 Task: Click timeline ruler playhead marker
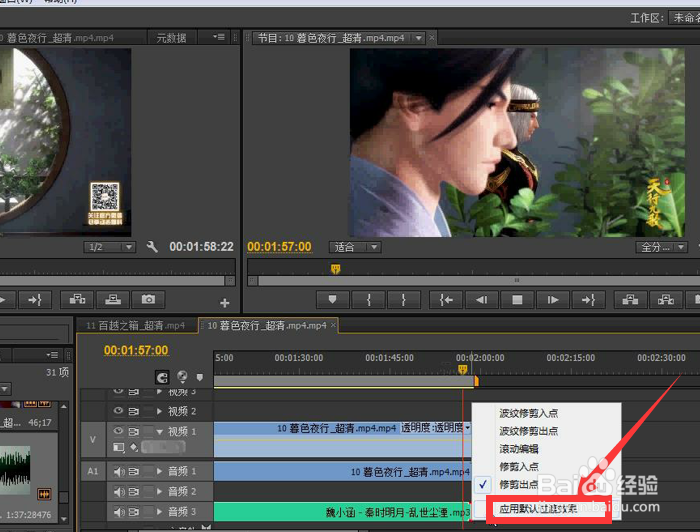(462, 370)
